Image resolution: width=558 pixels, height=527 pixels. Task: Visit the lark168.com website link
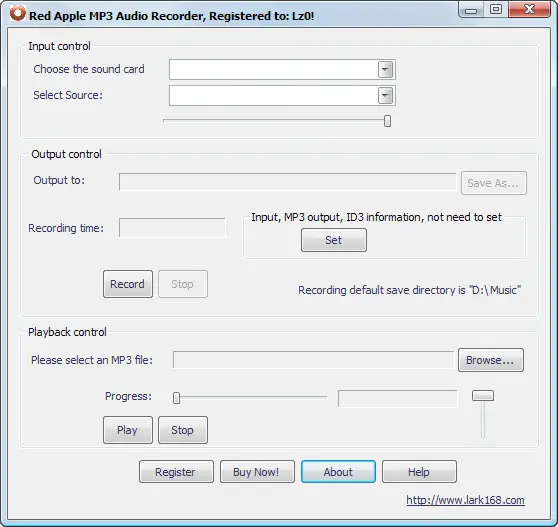[465, 500]
